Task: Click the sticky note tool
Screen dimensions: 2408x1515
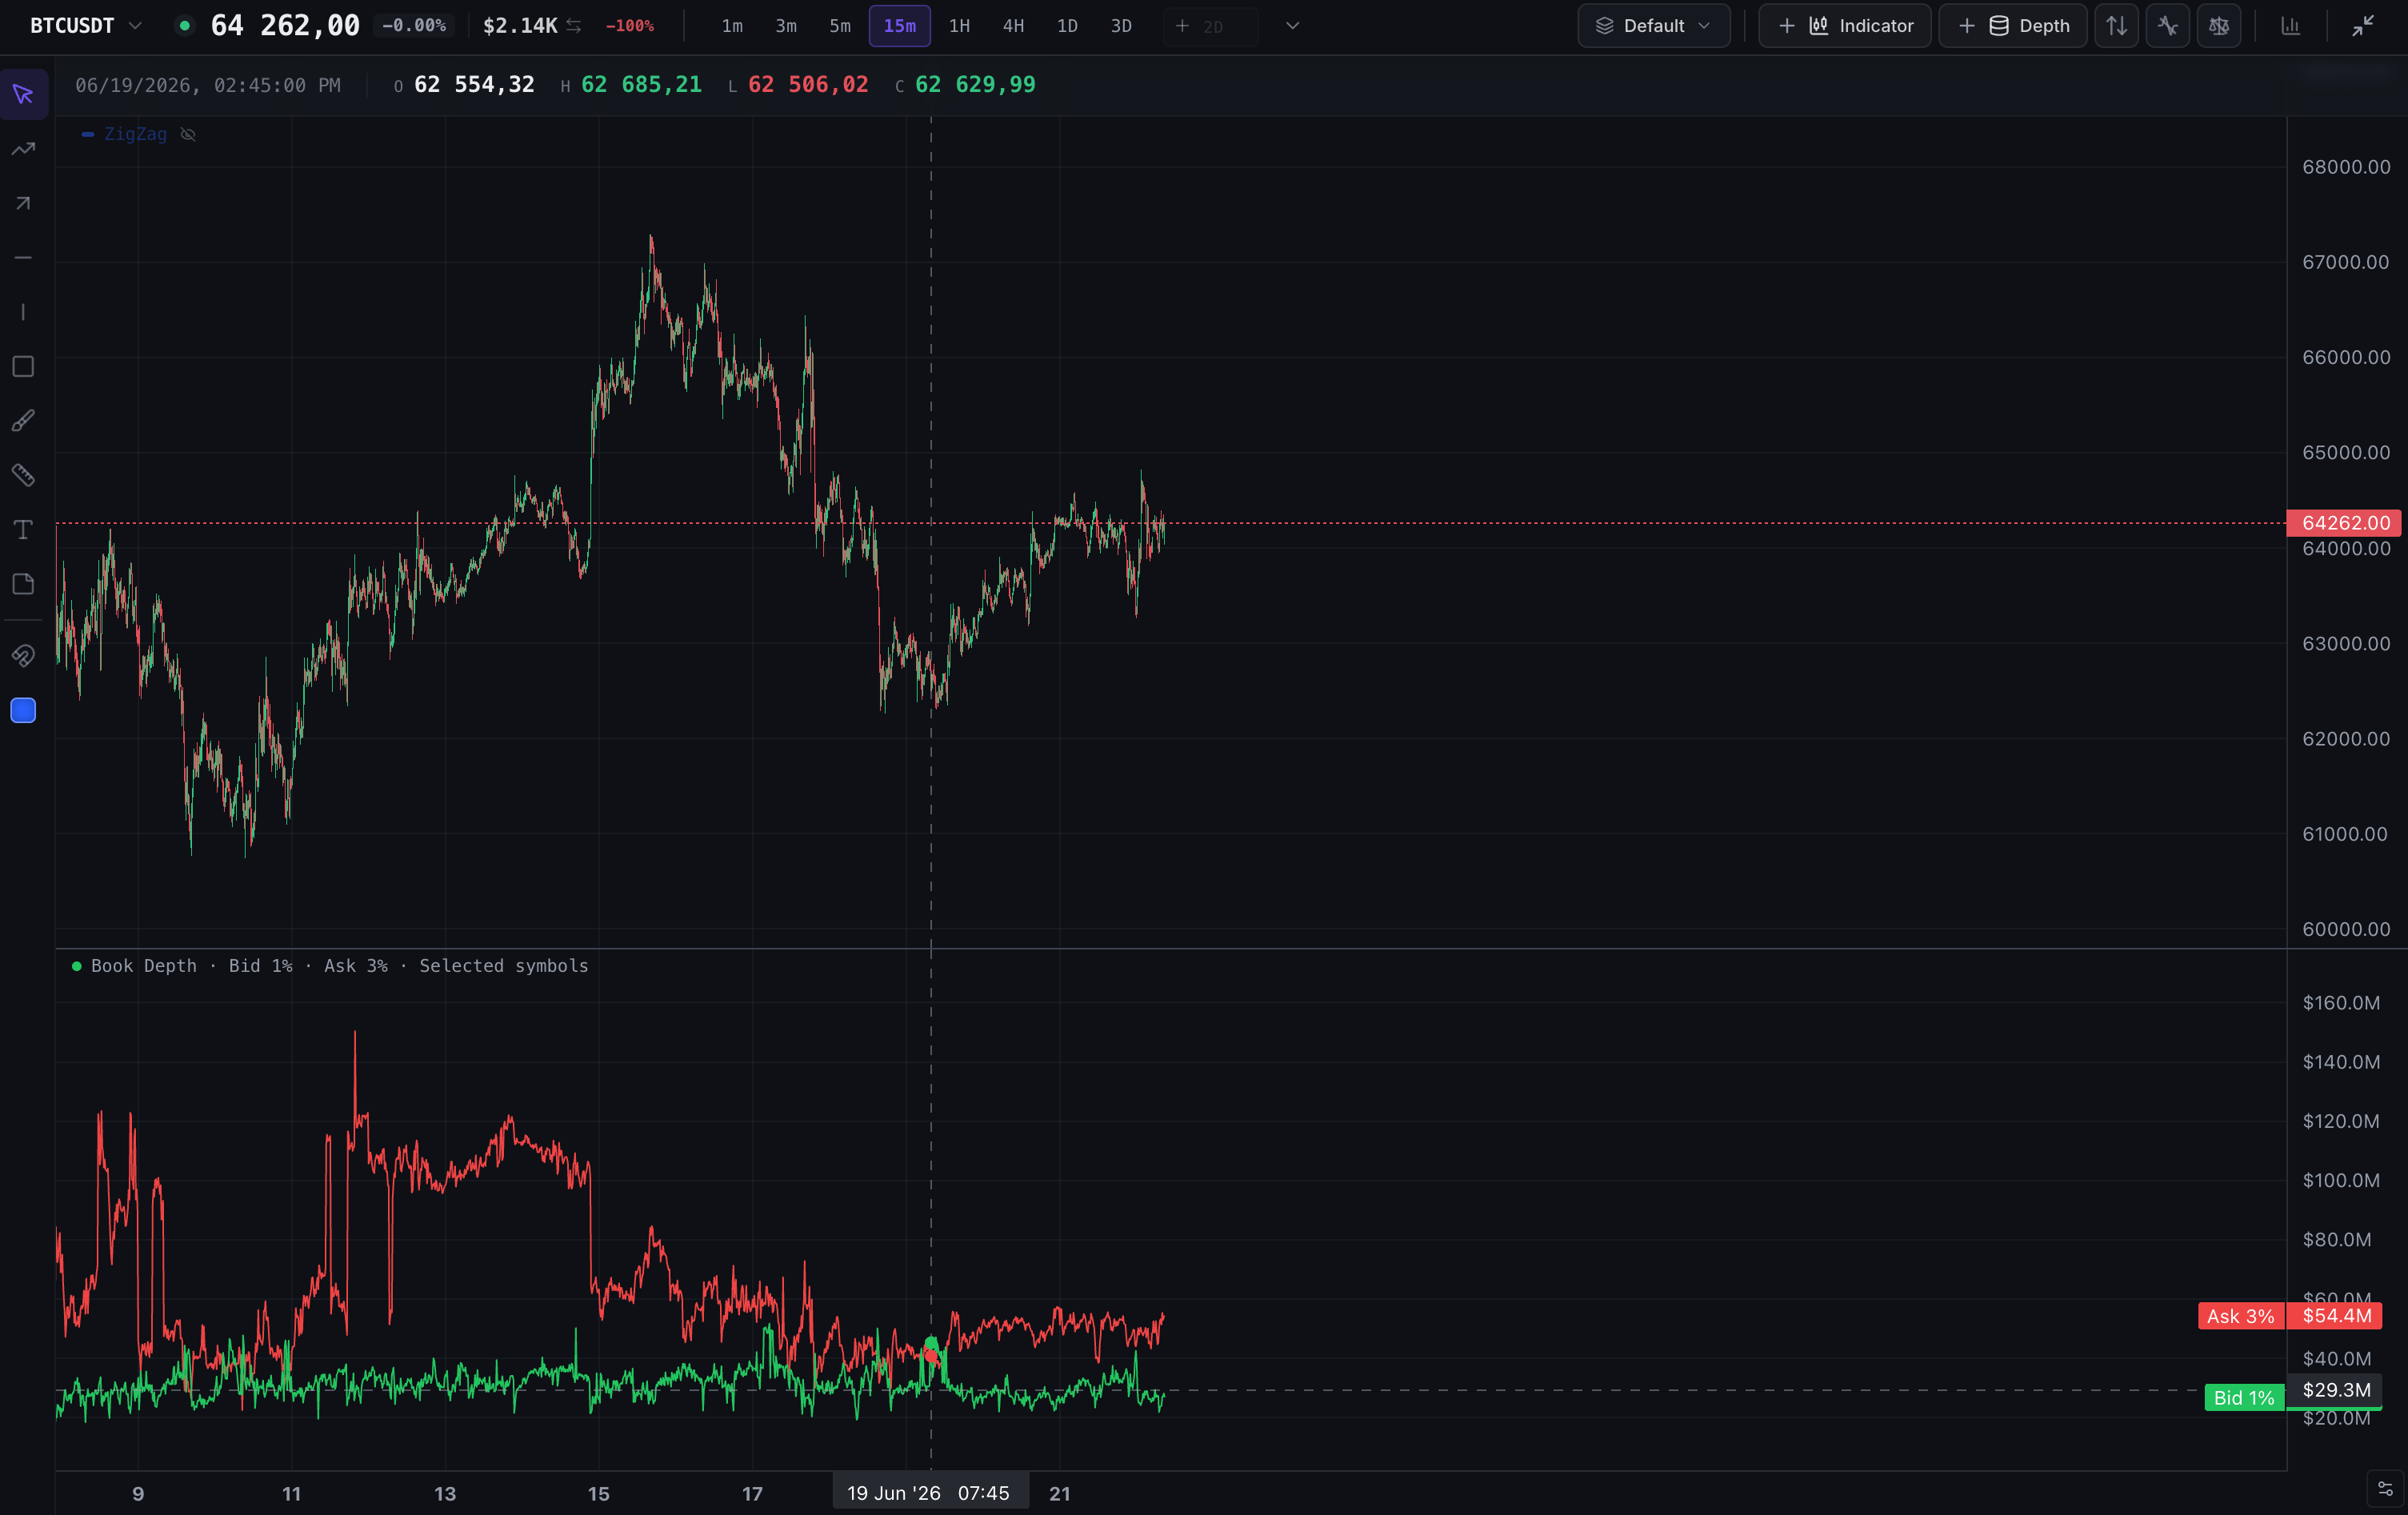Action: coord(23,584)
